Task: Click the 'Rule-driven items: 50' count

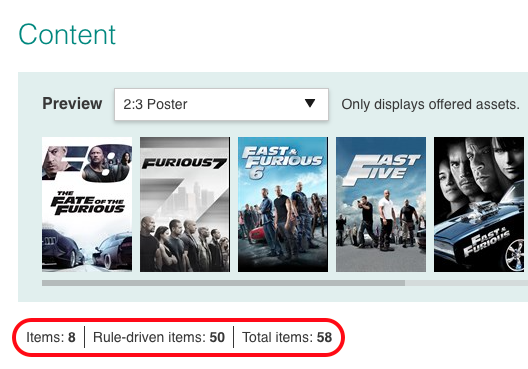Action: click(x=159, y=337)
